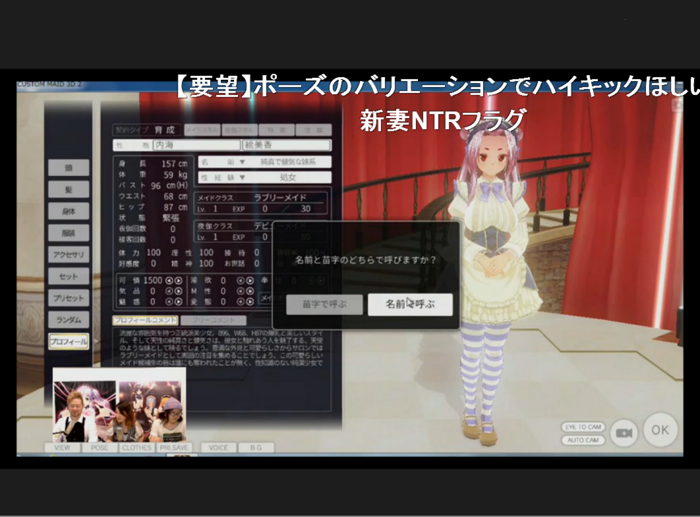This screenshot has width=700, height=517.
Task: Edit the given name field 絵美香
Action: coord(287,145)
